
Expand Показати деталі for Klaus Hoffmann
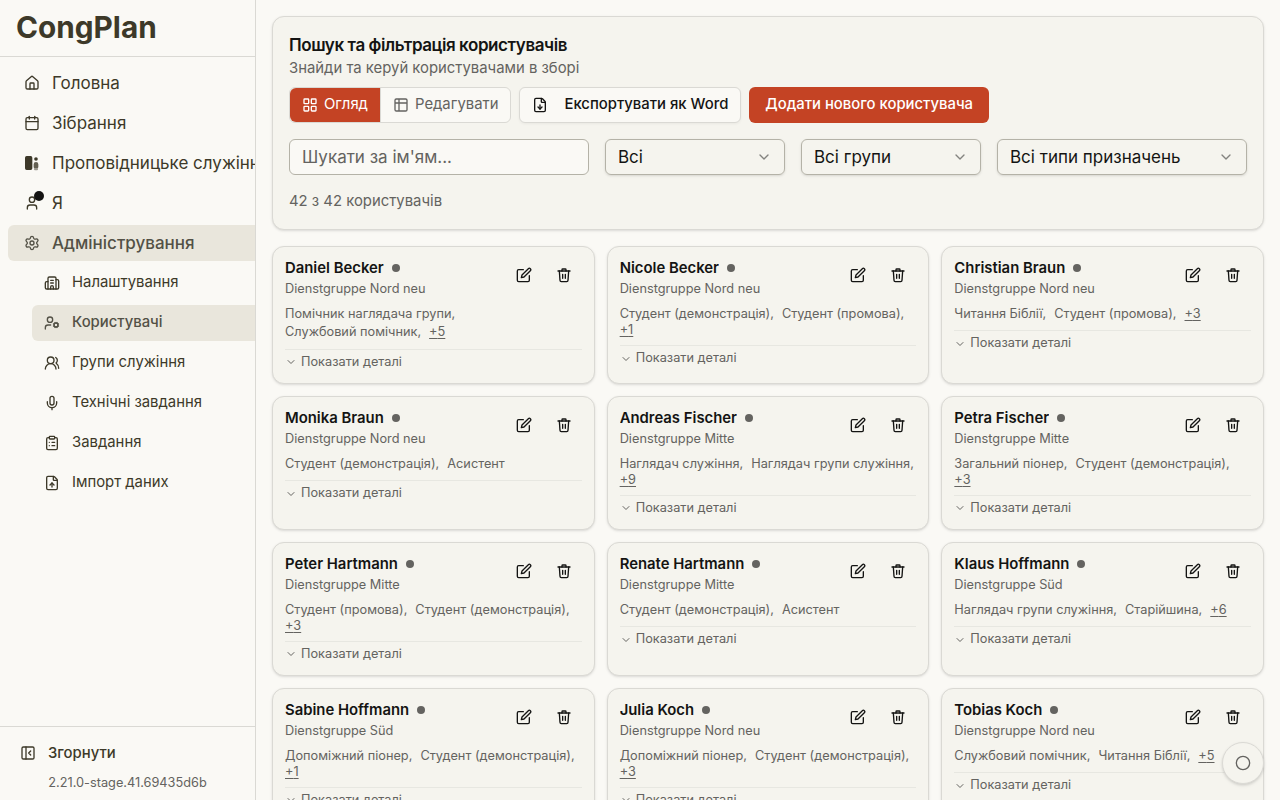1013,638
